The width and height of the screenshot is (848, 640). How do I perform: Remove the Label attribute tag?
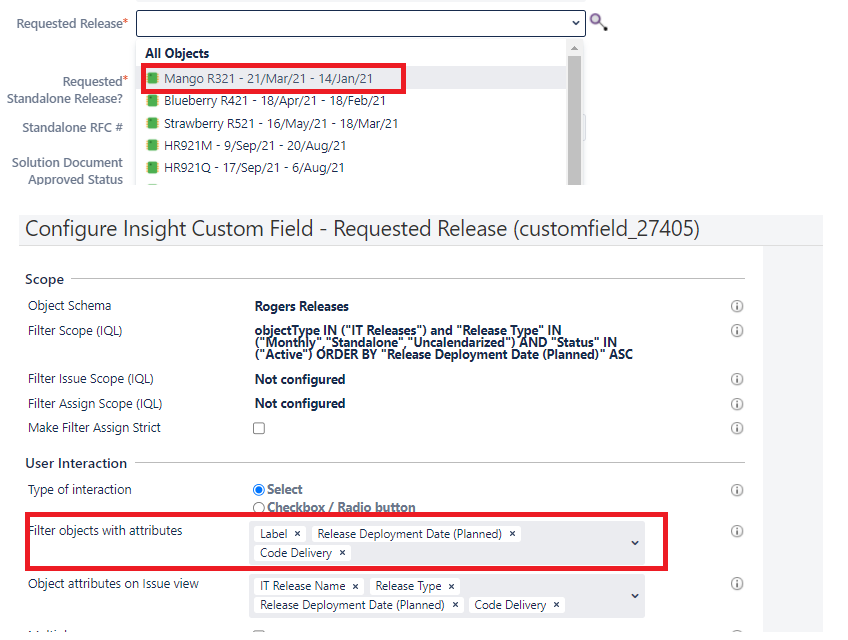pyautogui.click(x=295, y=533)
